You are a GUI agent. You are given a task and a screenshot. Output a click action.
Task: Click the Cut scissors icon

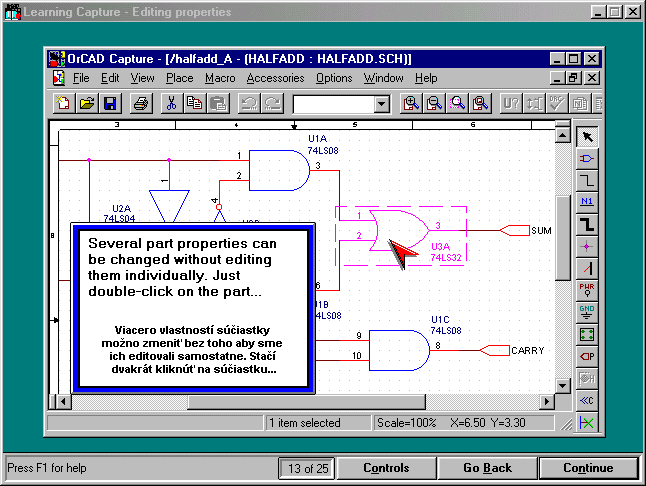[x=171, y=103]
